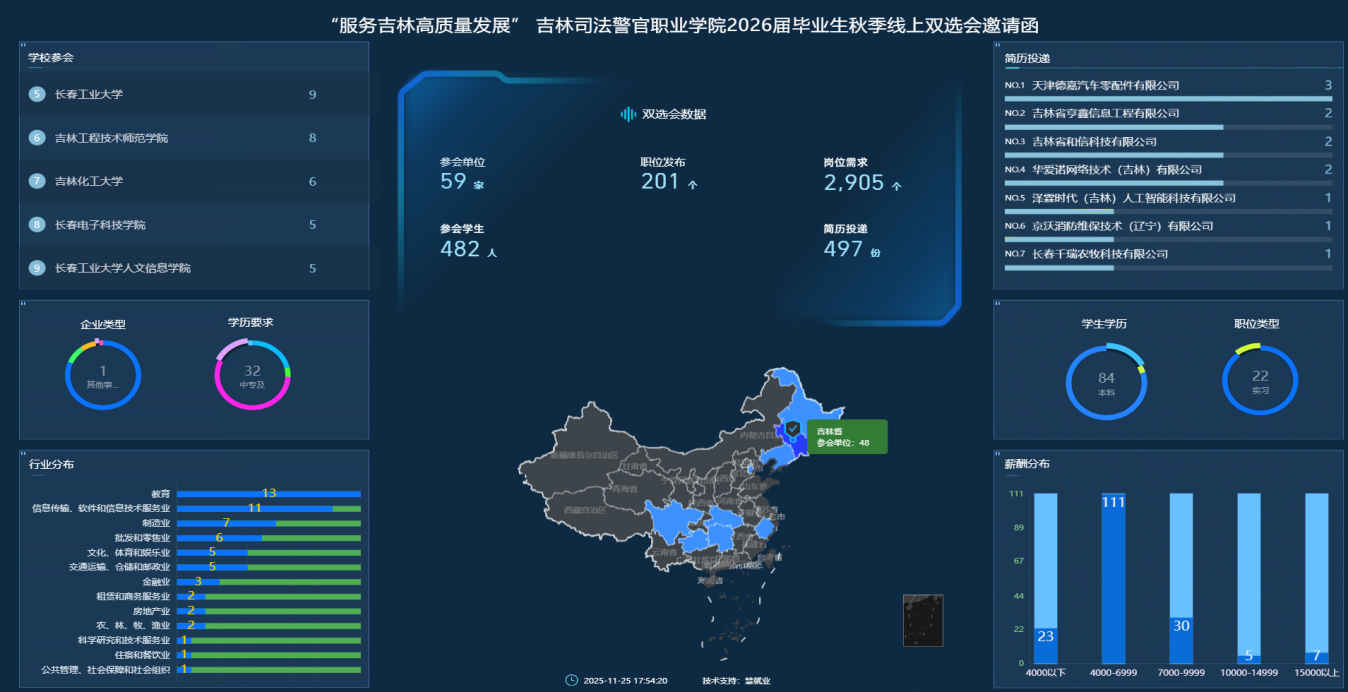Click rank badge 6 for 吉林工程技术师范学院
The width and height of the screenshot is (1348, 692).
pyautogui.click(x=38, y=138)
